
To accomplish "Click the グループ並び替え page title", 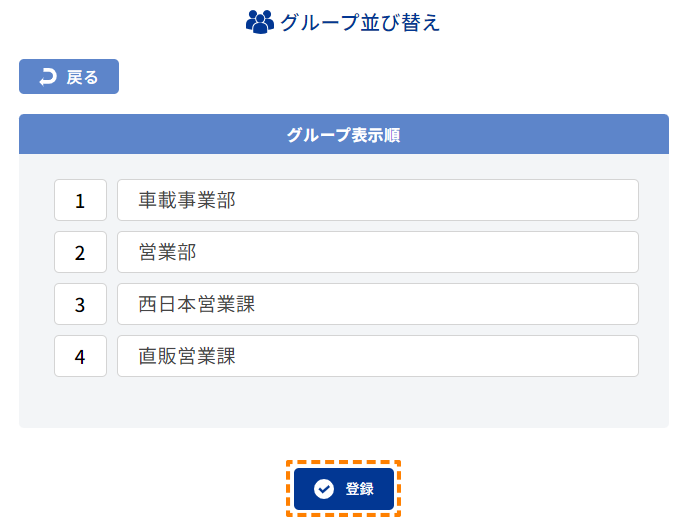I will (x=360, y=22).
